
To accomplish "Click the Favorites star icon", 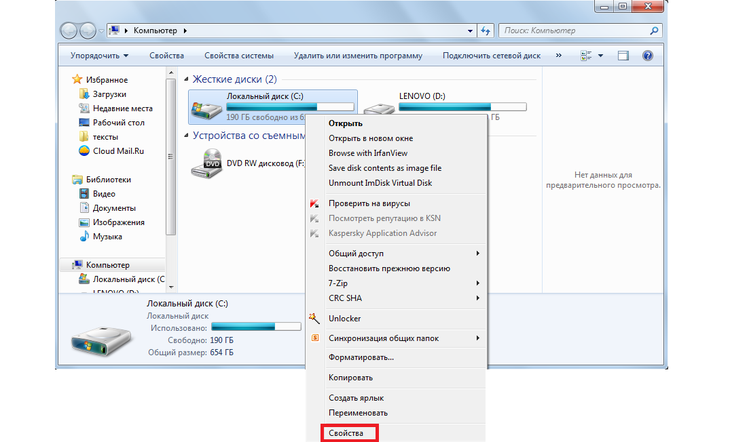I will point(77,80).
